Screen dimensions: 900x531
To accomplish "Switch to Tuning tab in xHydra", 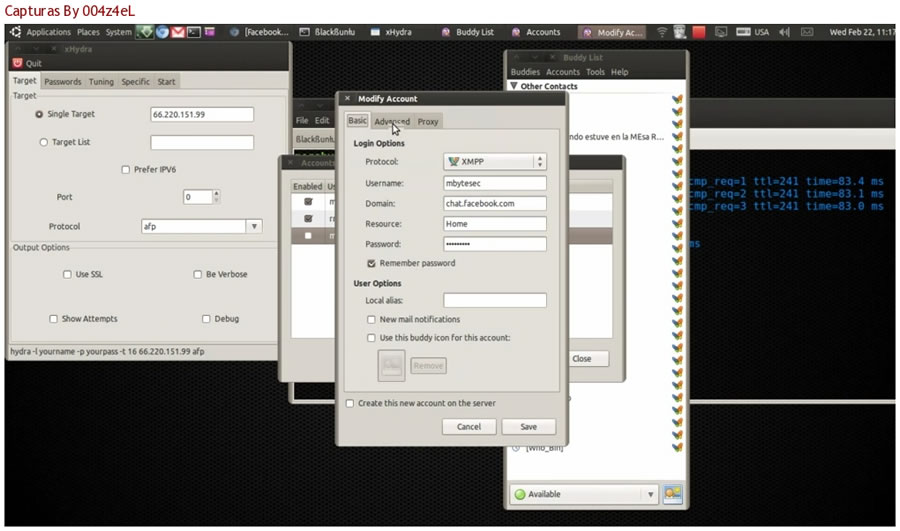I will [101, 82].
